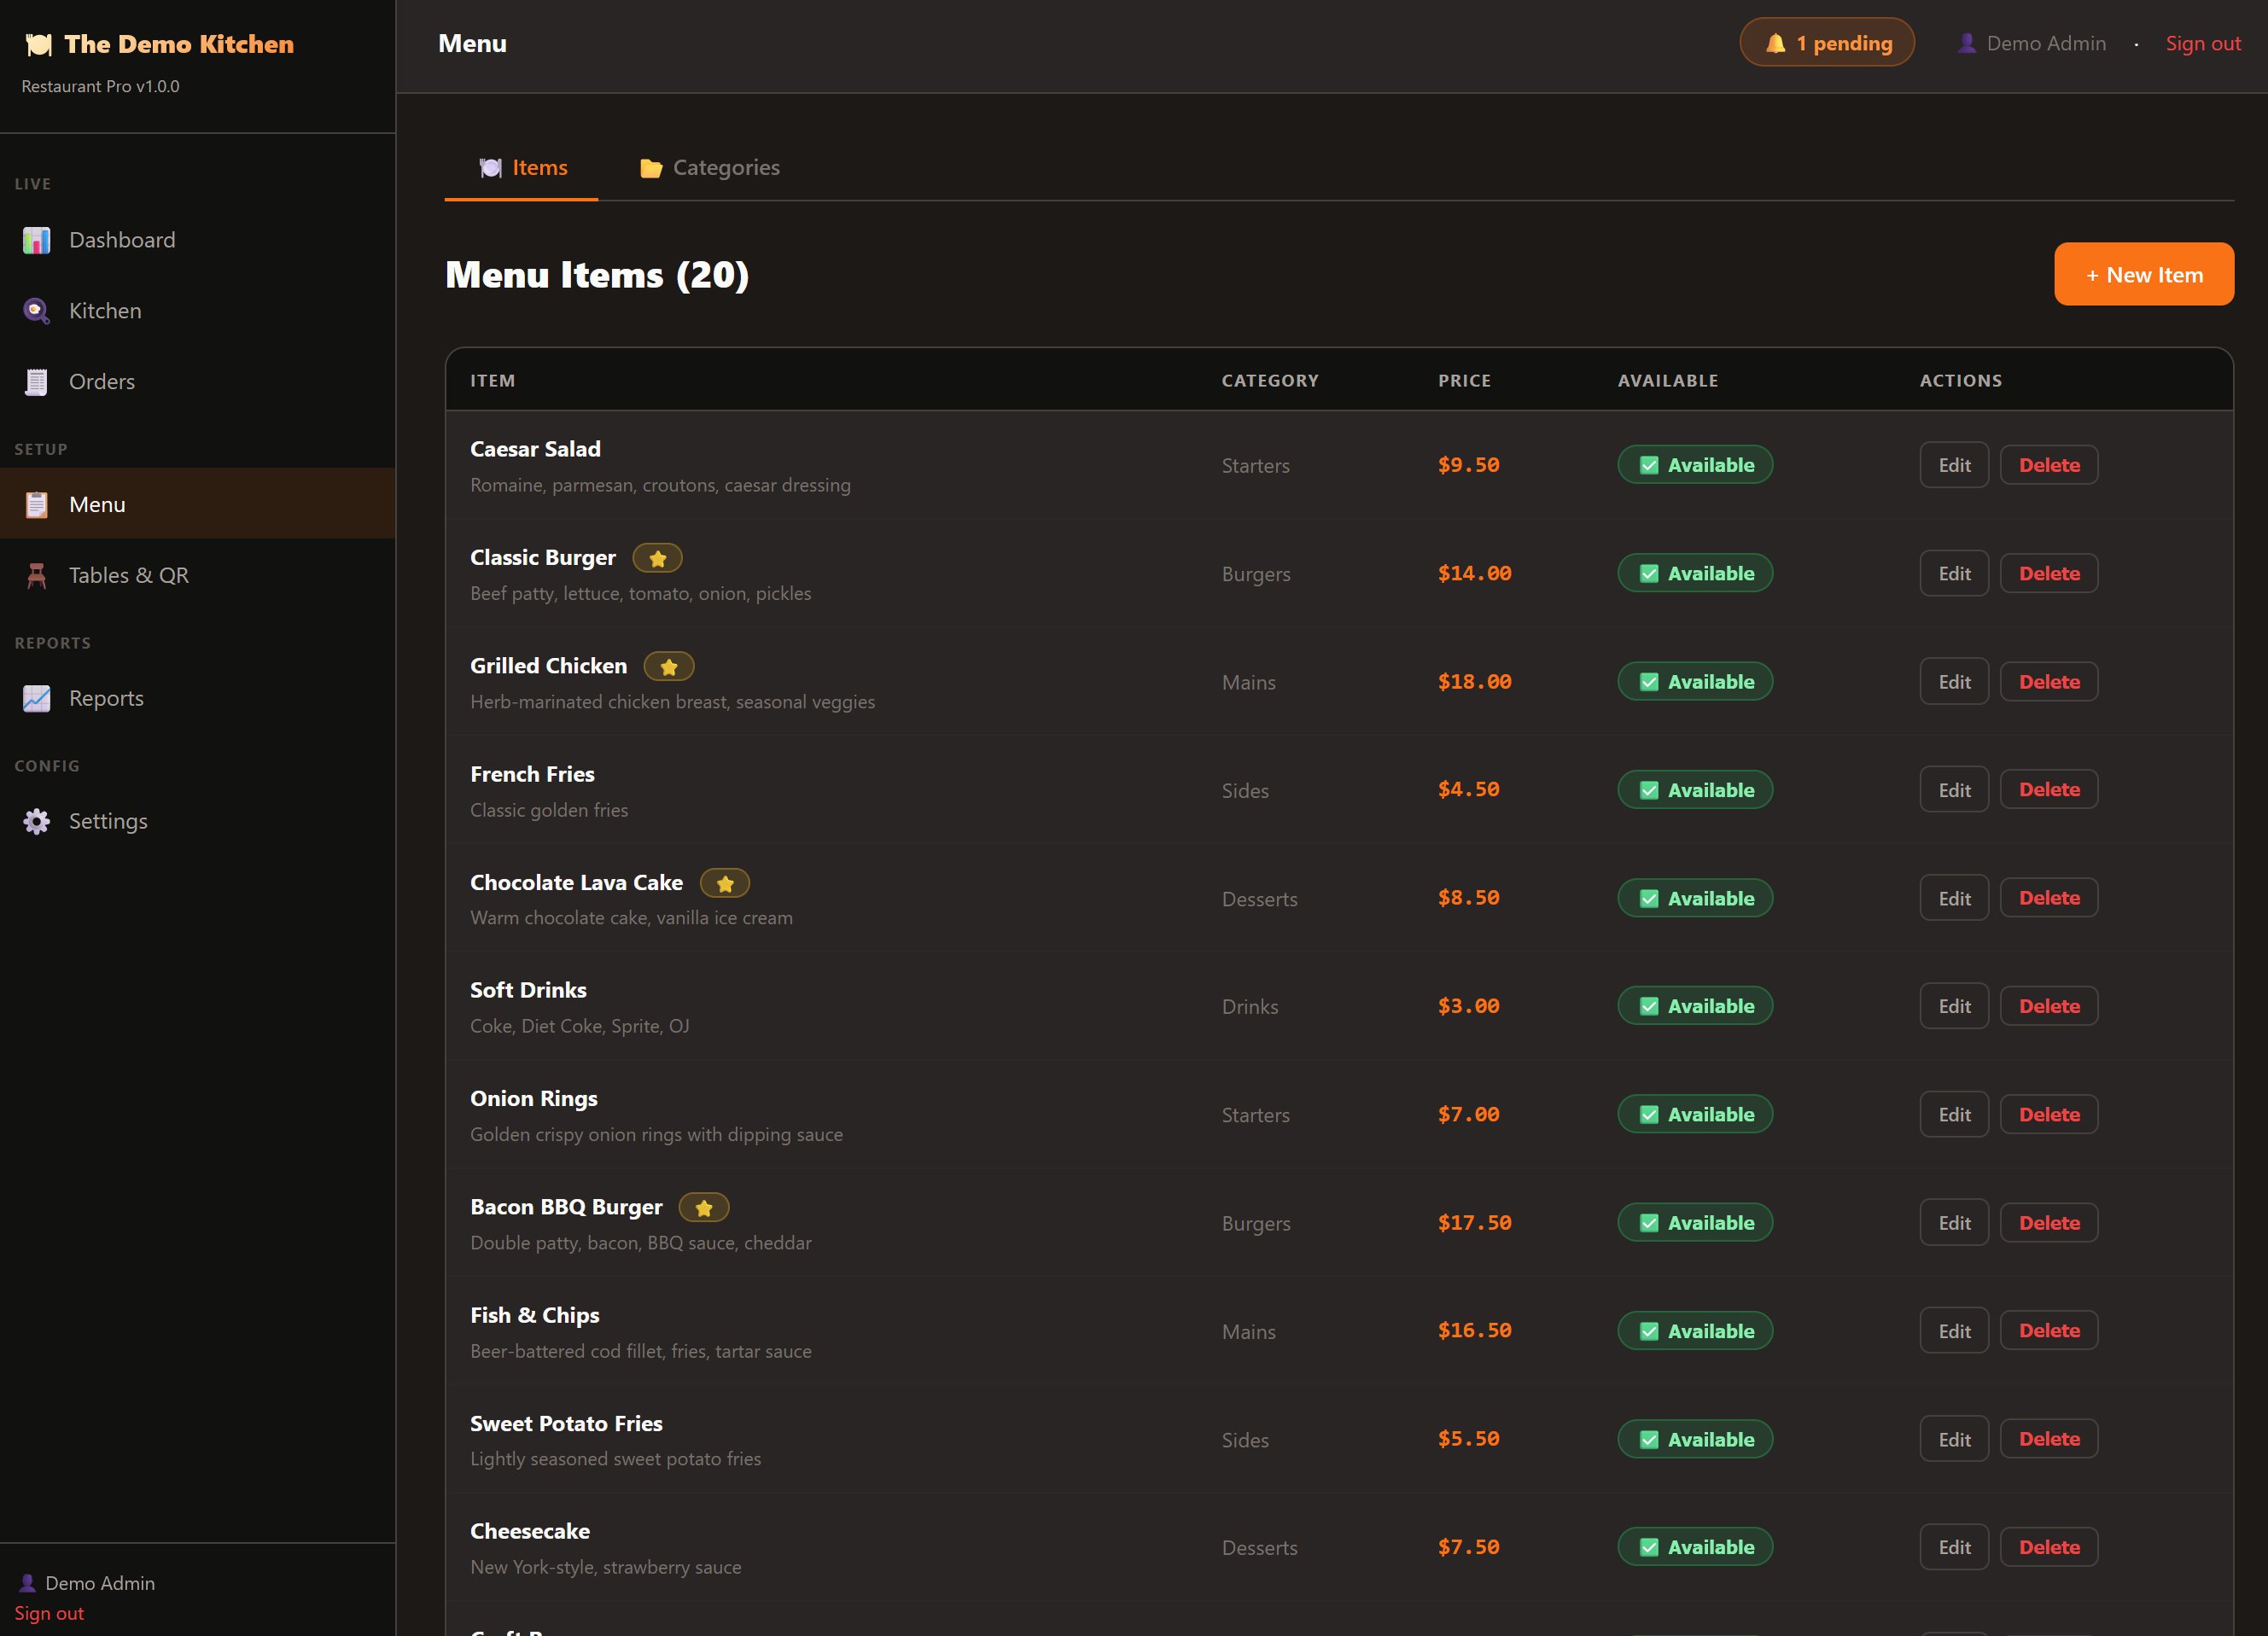Click the star badge on Chocolate Lava Cake

point(725,883)
